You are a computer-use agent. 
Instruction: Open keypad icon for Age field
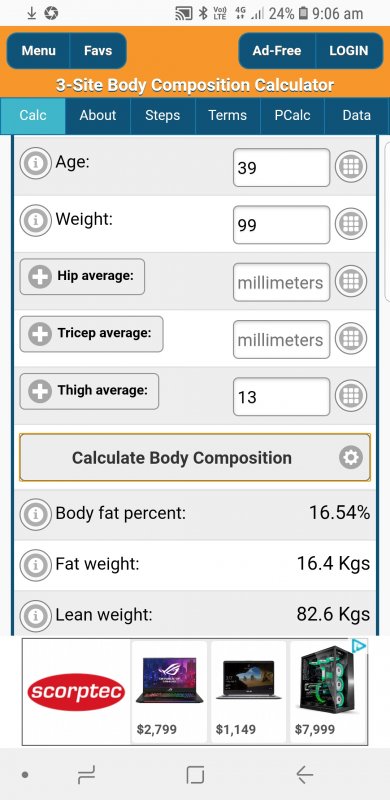pos(351,166)
